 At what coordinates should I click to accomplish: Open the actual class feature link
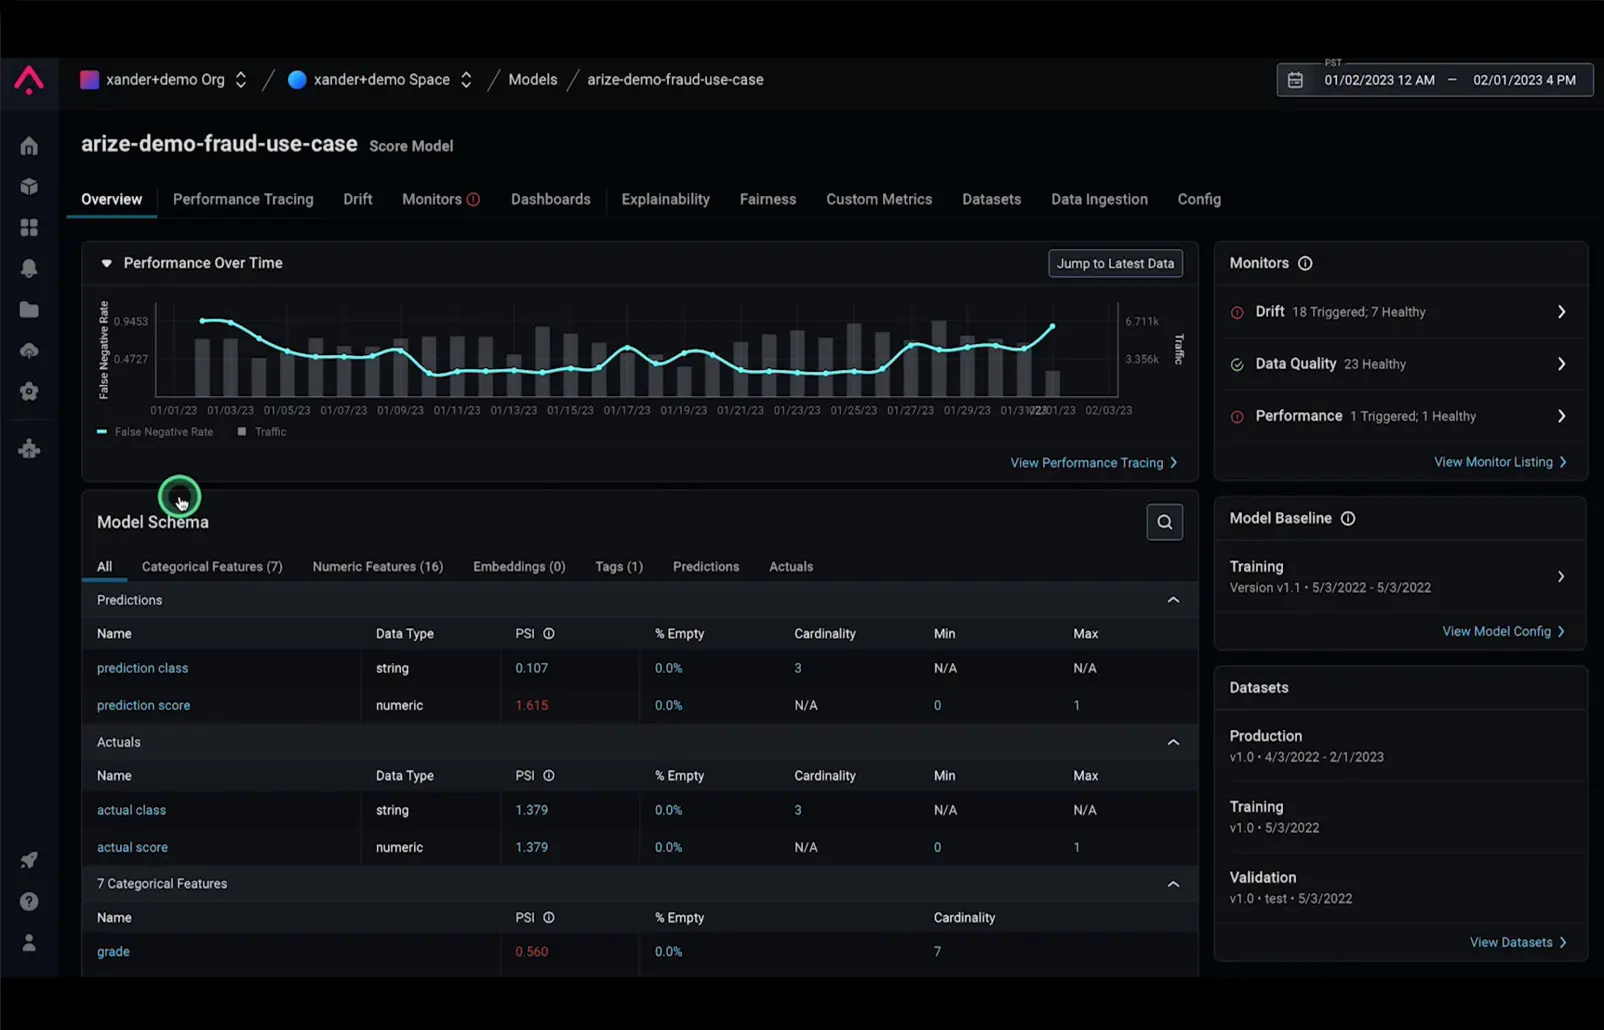click(131, 811)
